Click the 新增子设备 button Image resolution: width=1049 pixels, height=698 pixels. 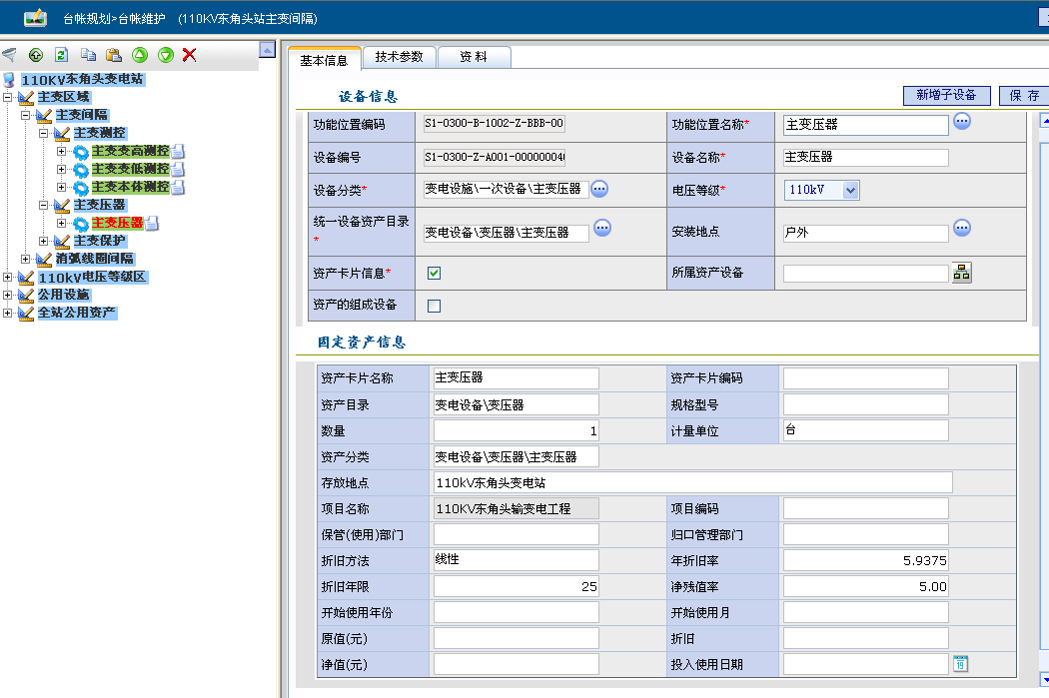[946, 95]
